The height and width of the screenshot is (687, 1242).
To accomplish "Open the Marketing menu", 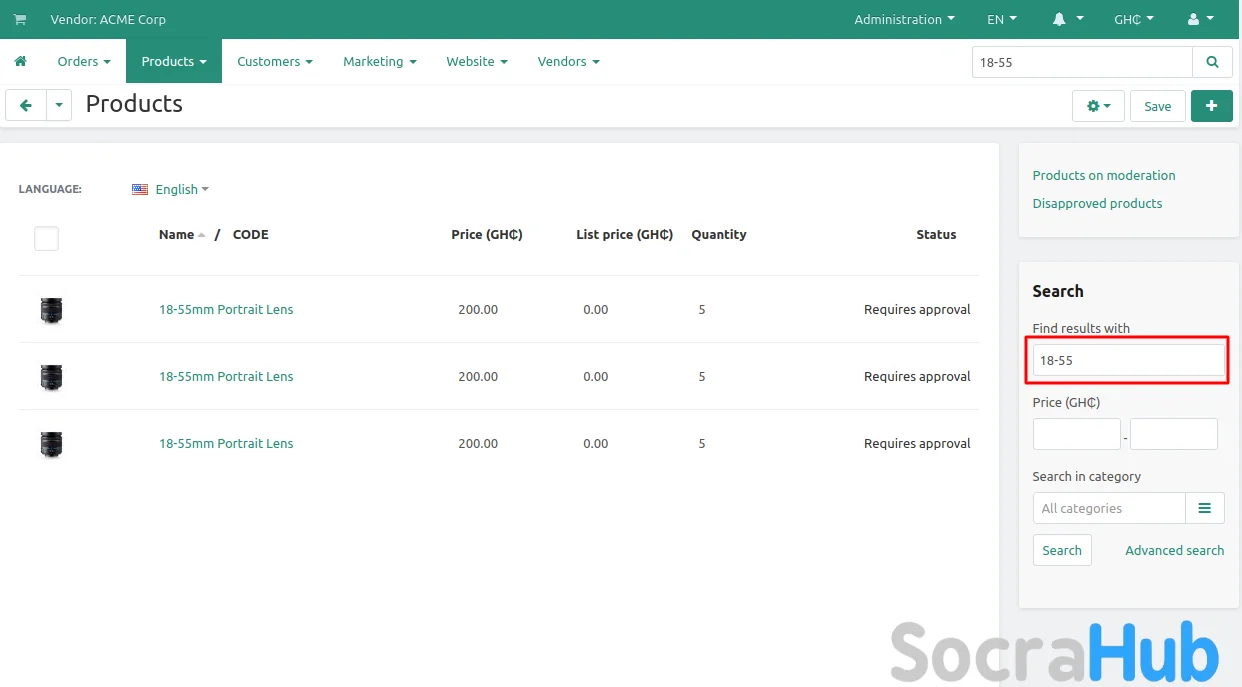I will click(x=379, y=61).
